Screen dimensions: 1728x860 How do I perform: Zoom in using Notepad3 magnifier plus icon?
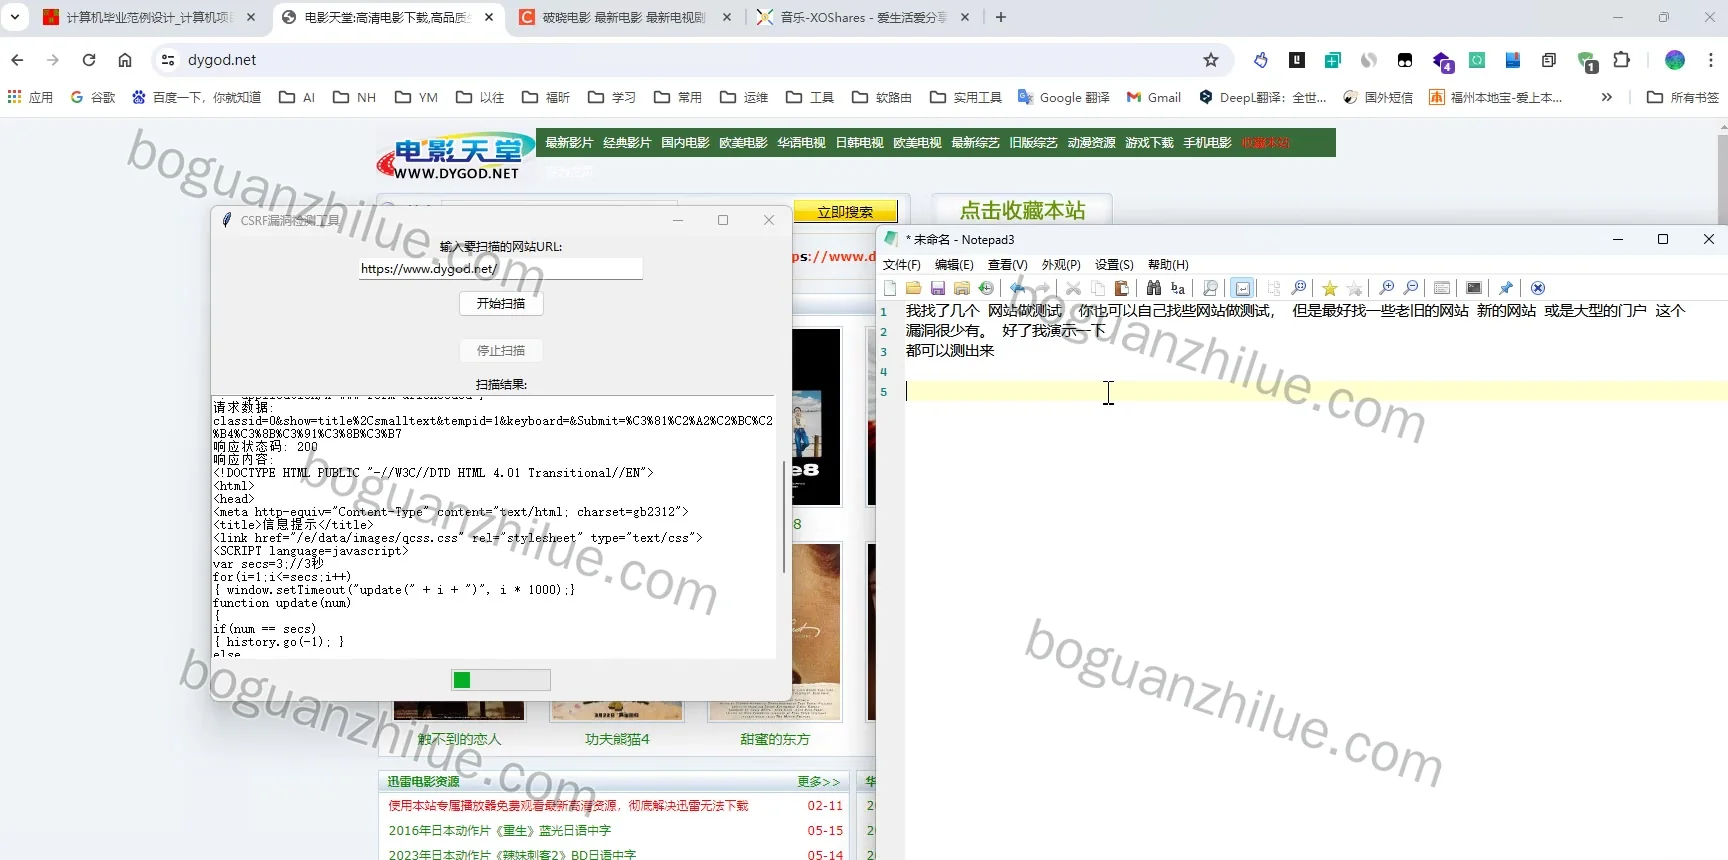(1387, 288)
